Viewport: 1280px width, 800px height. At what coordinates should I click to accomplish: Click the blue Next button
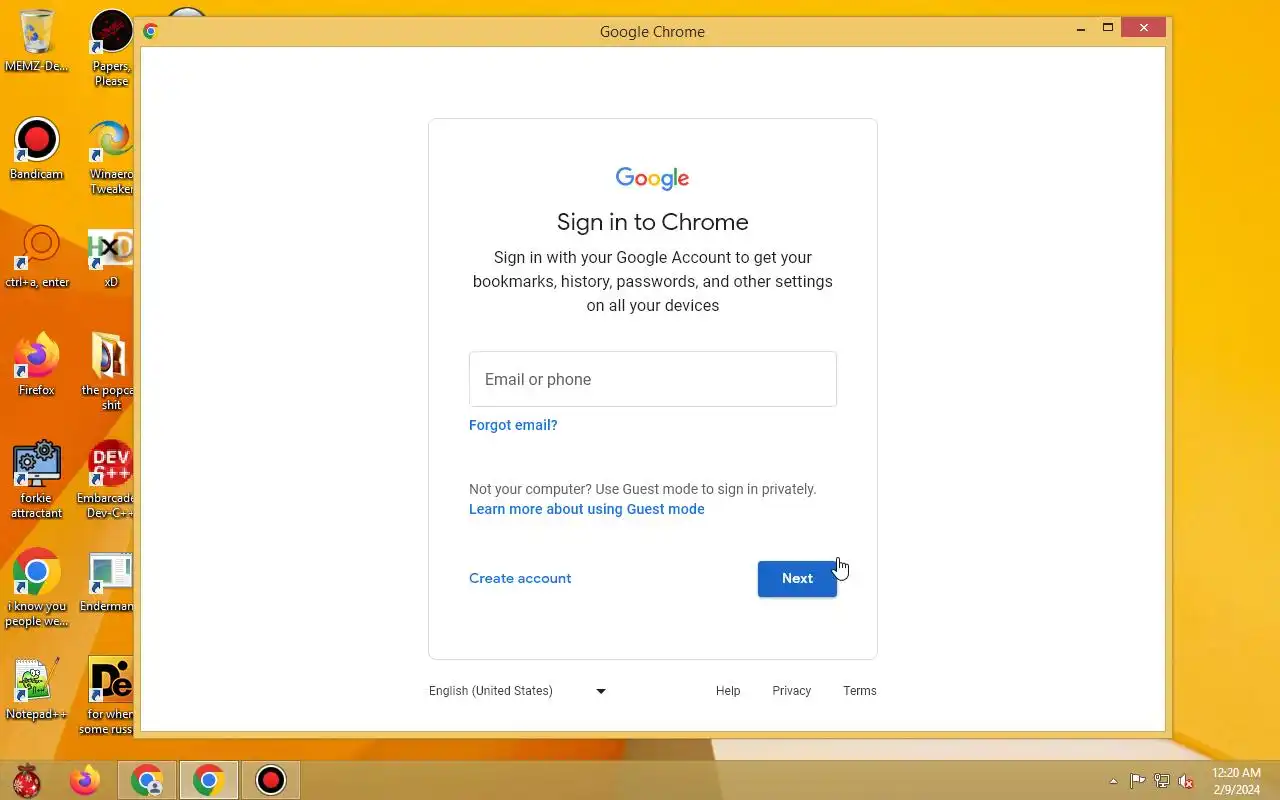pyautogui.click(x=797, y=579)
